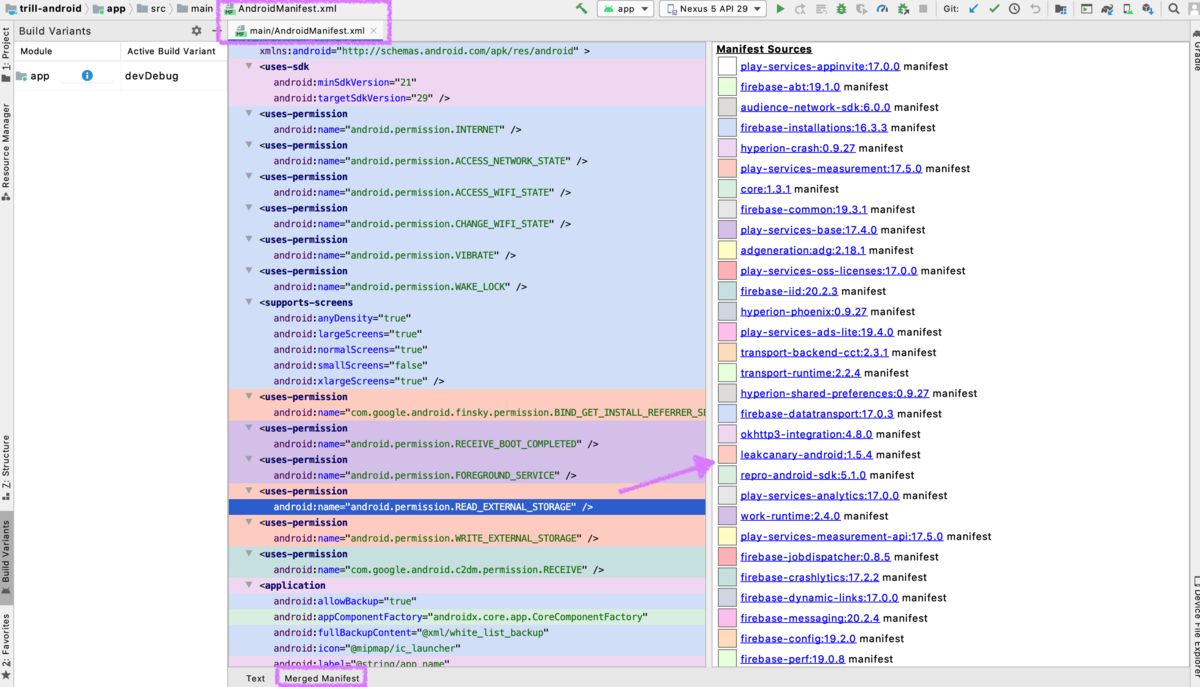1200x687 pixels.
Task: Close the main/AndroidManifest.xml tab
Action: pos(374,31)
